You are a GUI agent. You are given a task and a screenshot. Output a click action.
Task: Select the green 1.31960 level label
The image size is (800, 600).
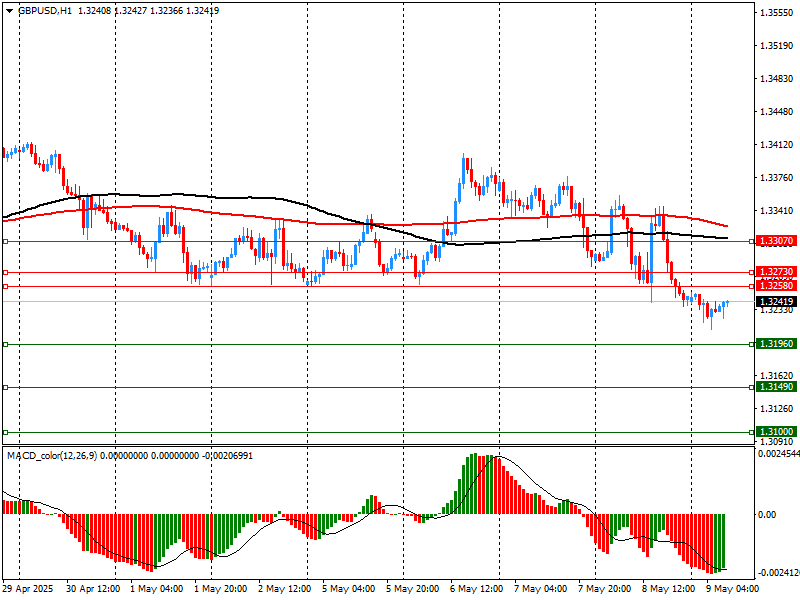776,344
